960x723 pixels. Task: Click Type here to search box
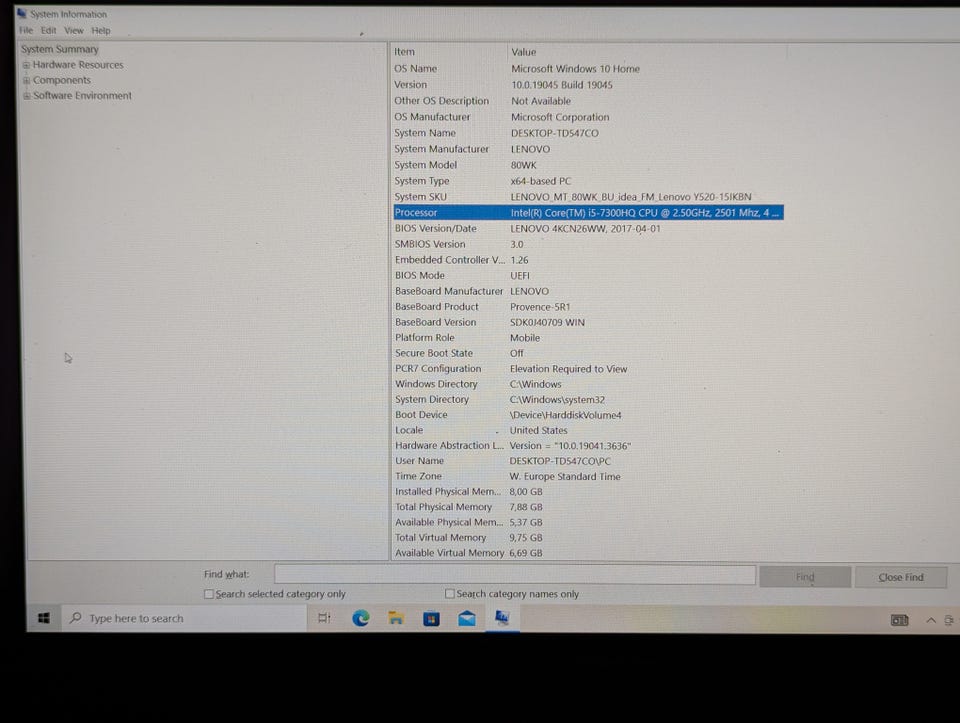(184, 618)
